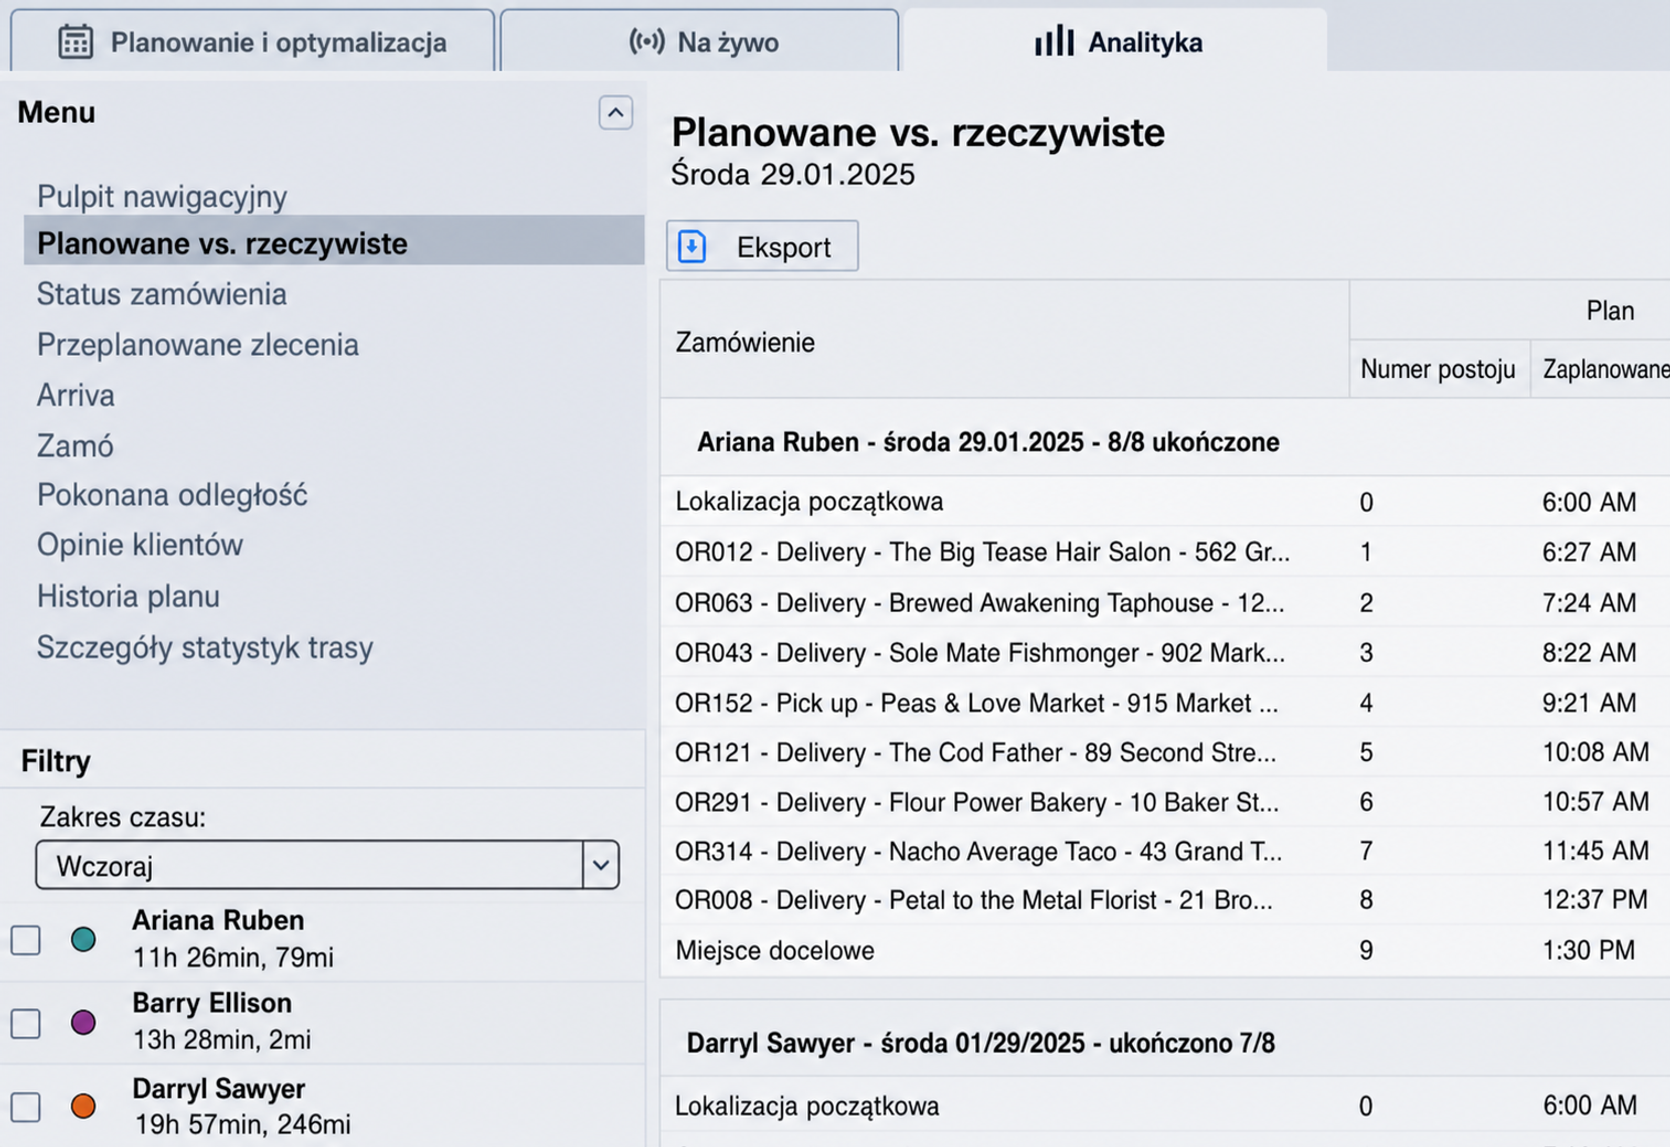Viewport: 1670px width, 1147px height.
Task: Select the OR063 Brewed Awakening Taphouse row
Action: pos(1165,603)
